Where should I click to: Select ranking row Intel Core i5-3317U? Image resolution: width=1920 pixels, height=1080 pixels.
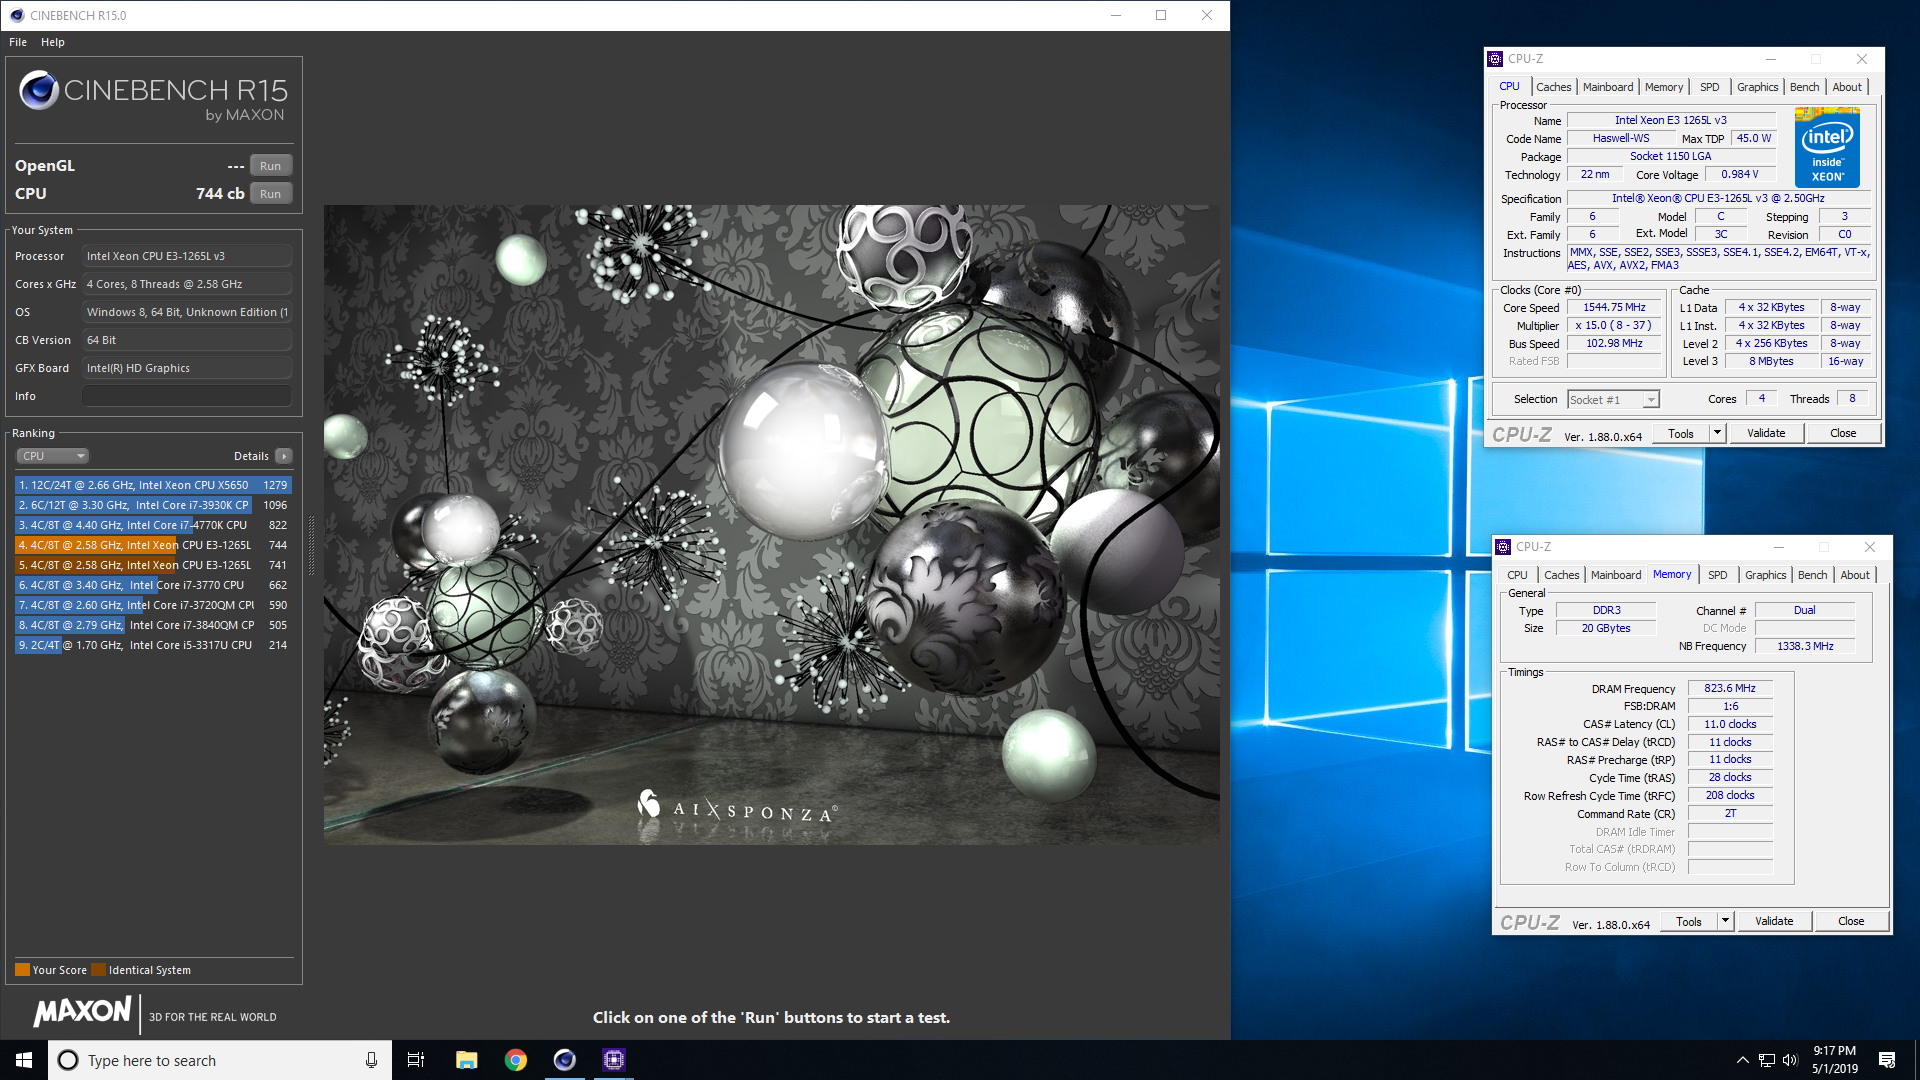coord(153,645)
